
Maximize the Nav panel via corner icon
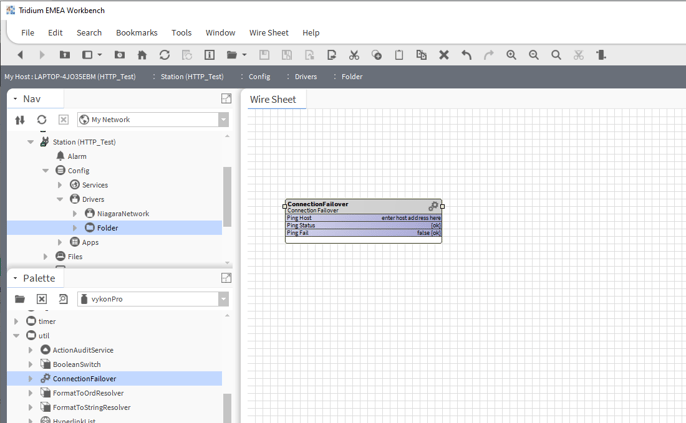pos(226,98)
